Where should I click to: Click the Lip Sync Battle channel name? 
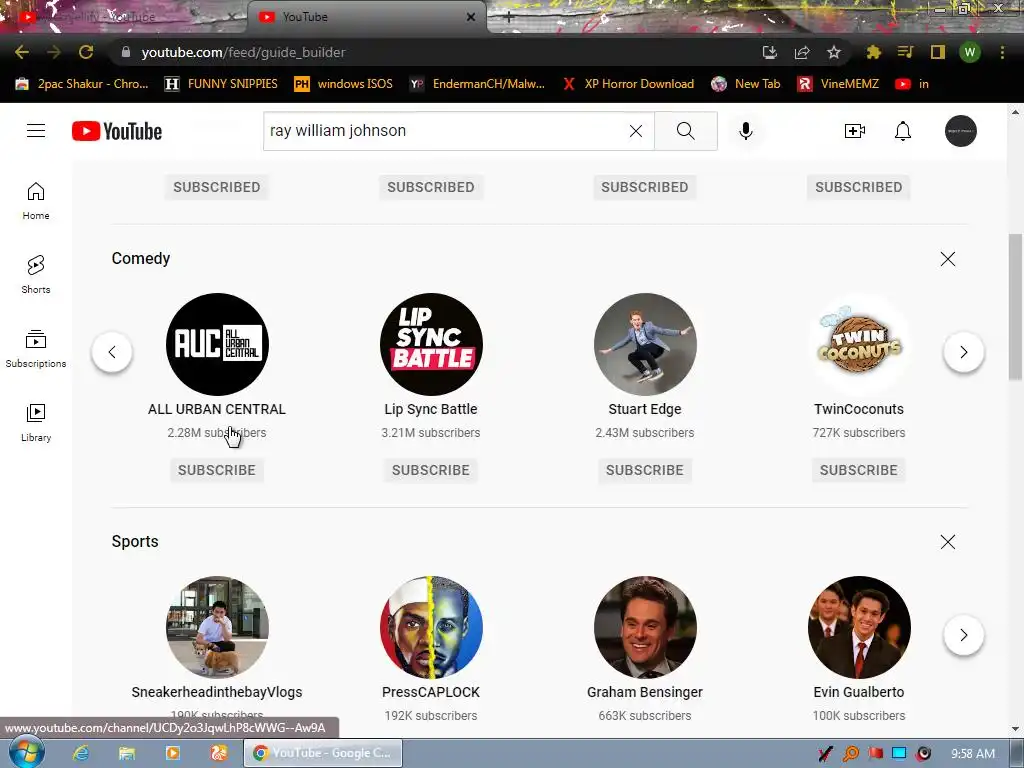coord(431,409)
